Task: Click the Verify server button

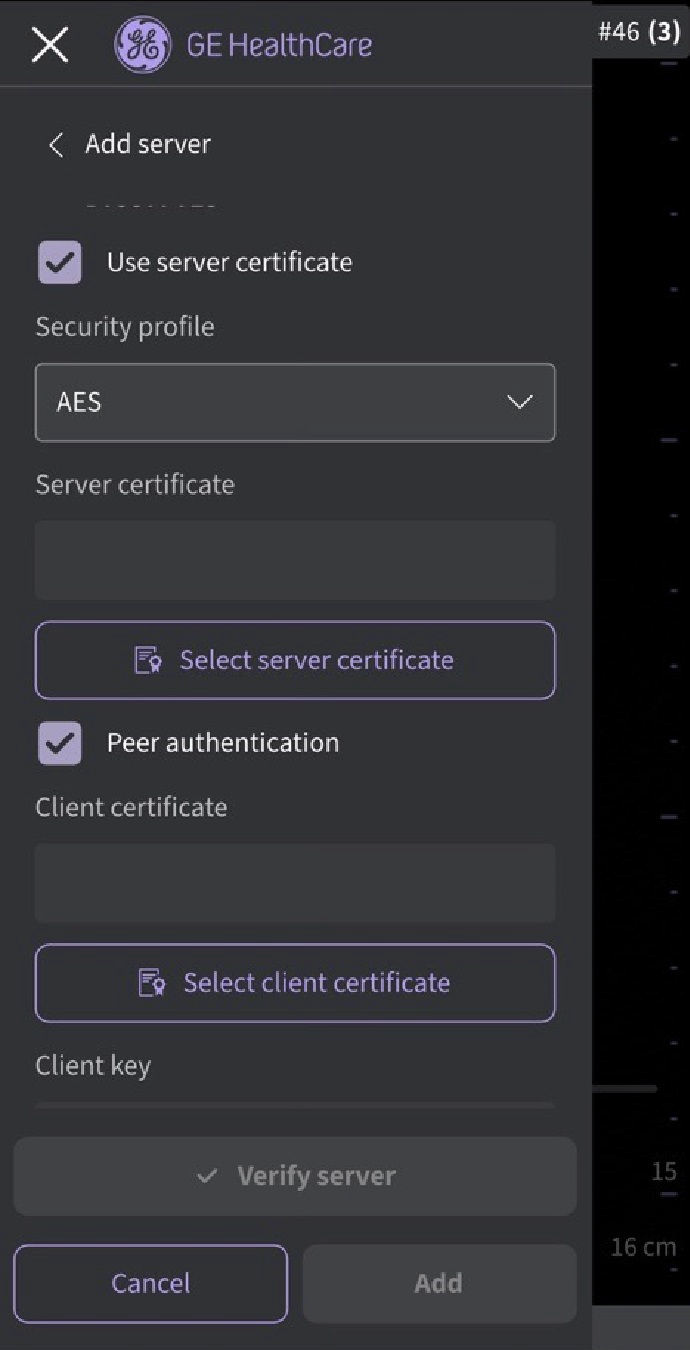Action: tap(295, 1176)
